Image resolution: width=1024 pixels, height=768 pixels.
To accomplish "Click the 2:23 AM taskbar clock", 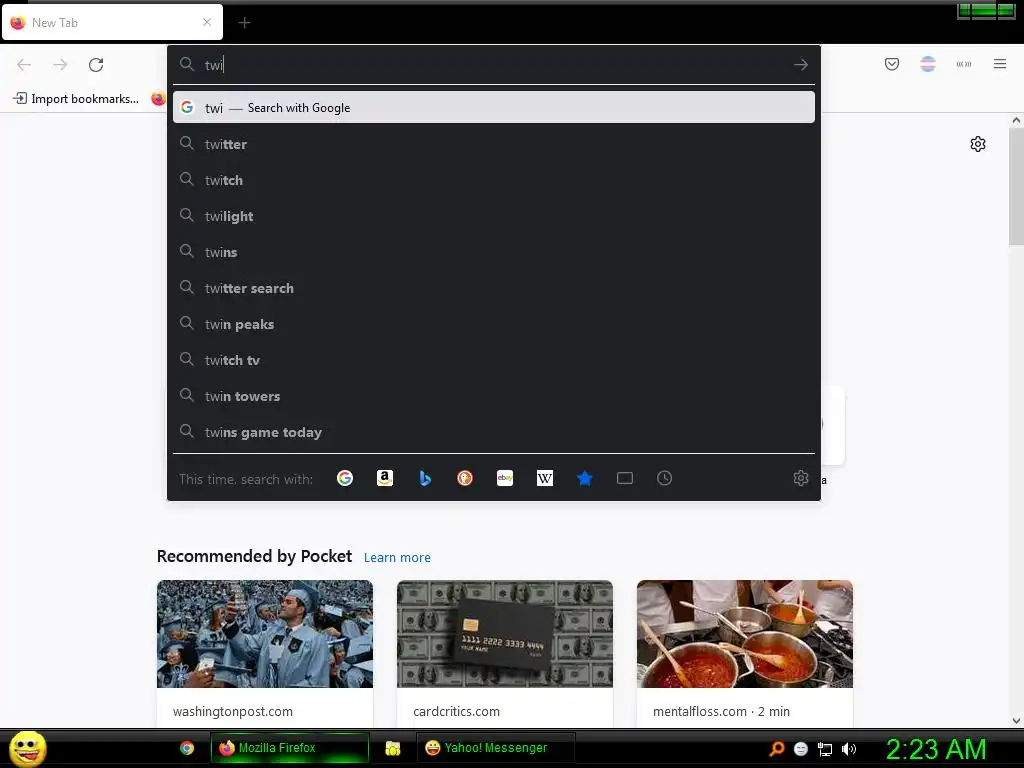I will (x=935, y=749).
